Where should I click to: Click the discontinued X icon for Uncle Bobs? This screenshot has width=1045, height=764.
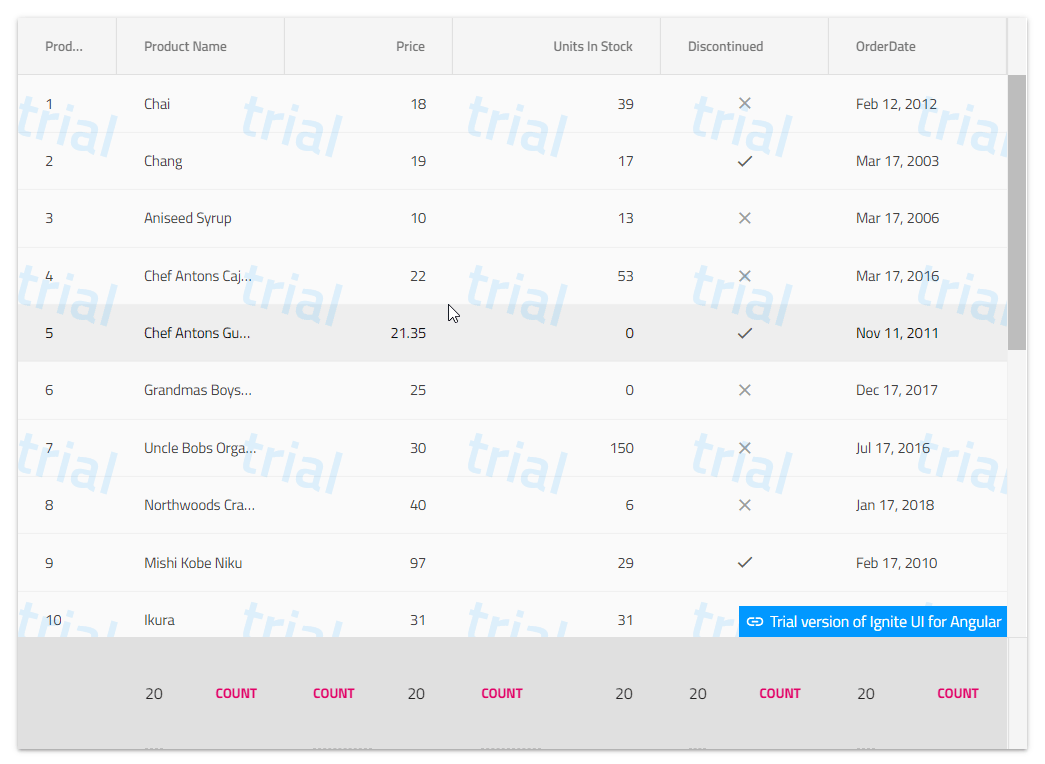[x=744, y=448]
